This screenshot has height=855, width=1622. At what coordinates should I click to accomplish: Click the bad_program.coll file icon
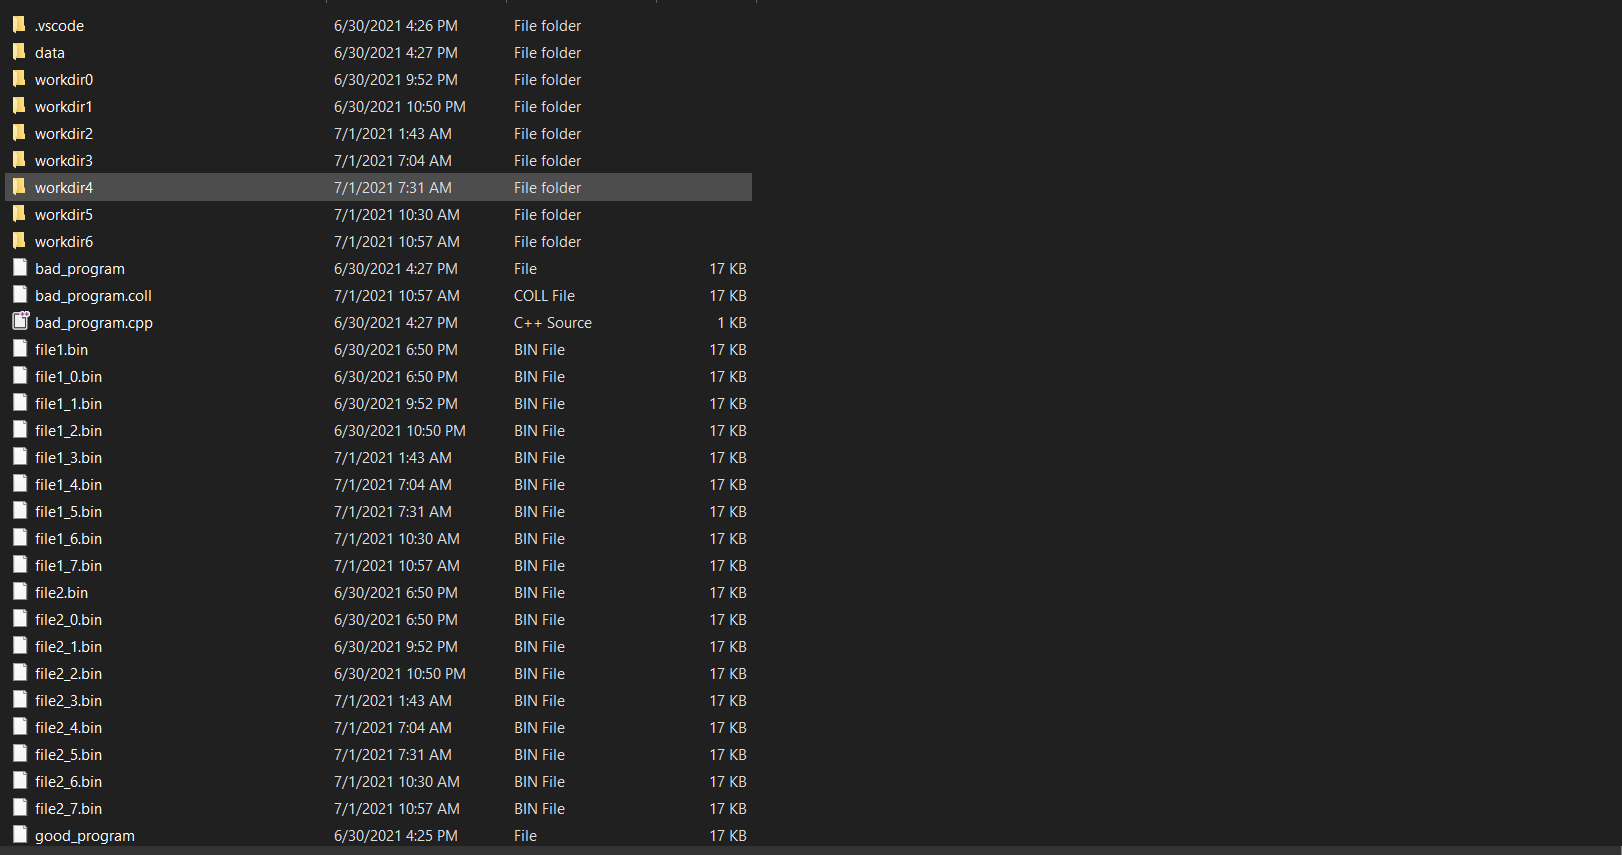pyautogui.click(x=20, y=294)
